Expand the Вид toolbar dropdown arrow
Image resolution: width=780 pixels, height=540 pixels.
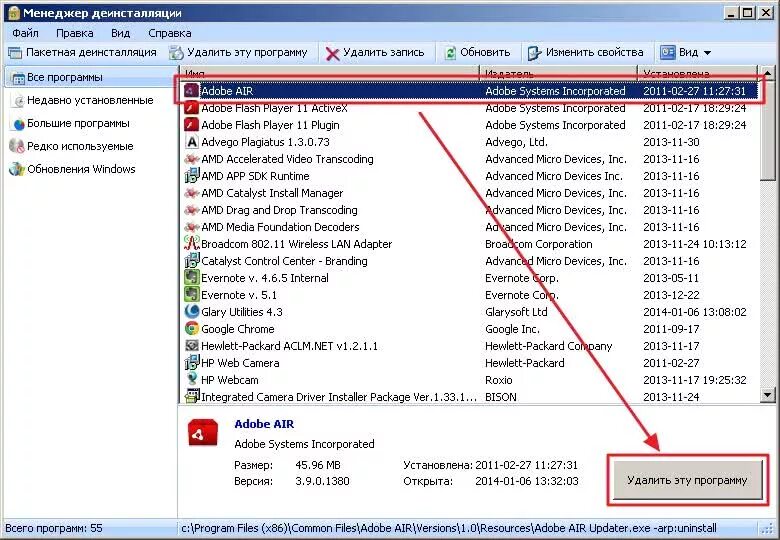(707, 53)
